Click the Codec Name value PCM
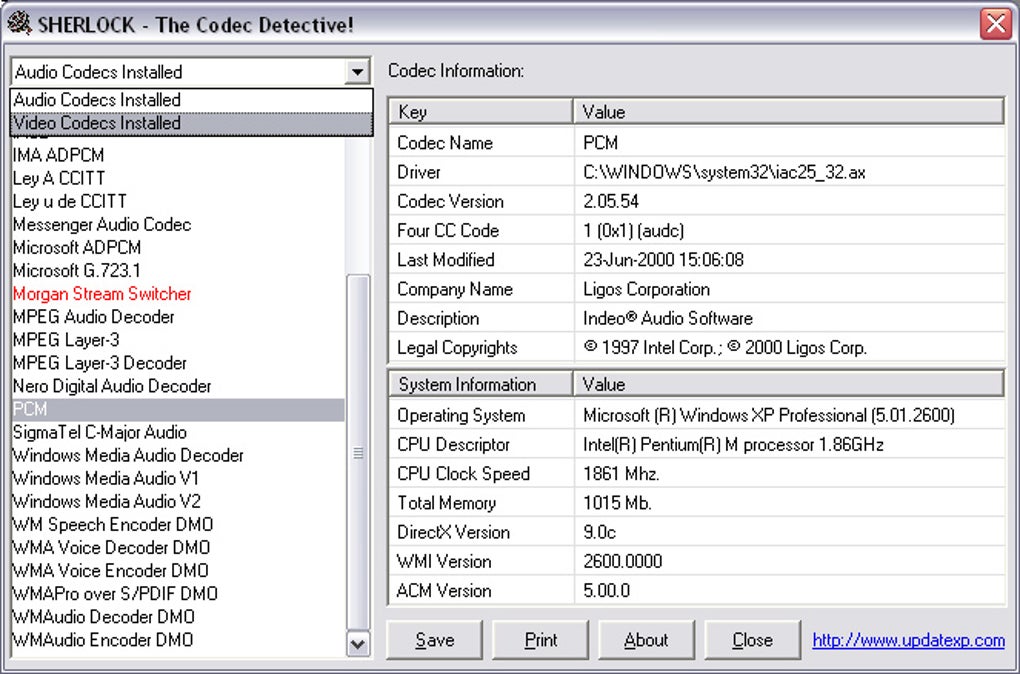This screenshot has width=1020, height=674. (600, 143)
